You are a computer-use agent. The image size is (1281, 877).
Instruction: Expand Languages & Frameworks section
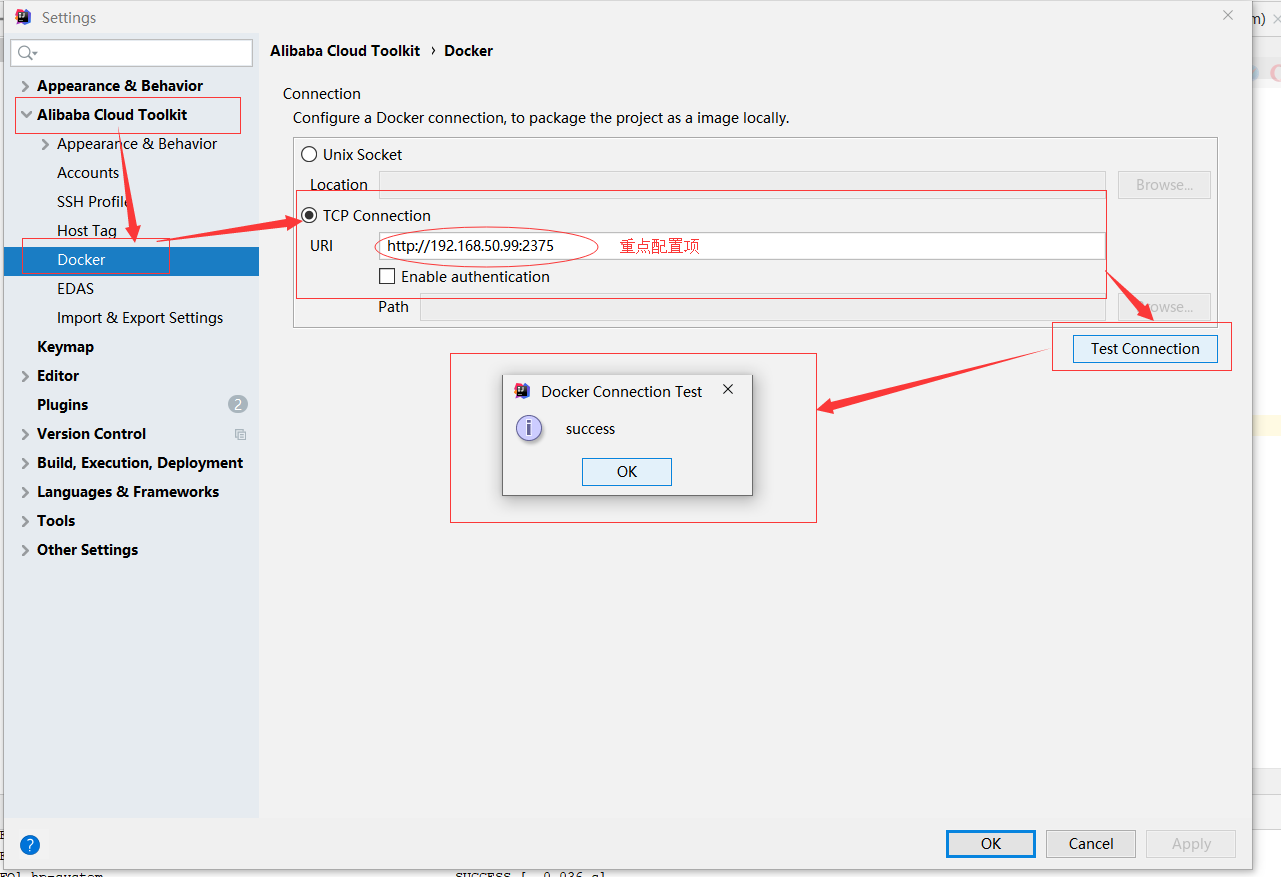pyautogui.click(x=26, y=493)
